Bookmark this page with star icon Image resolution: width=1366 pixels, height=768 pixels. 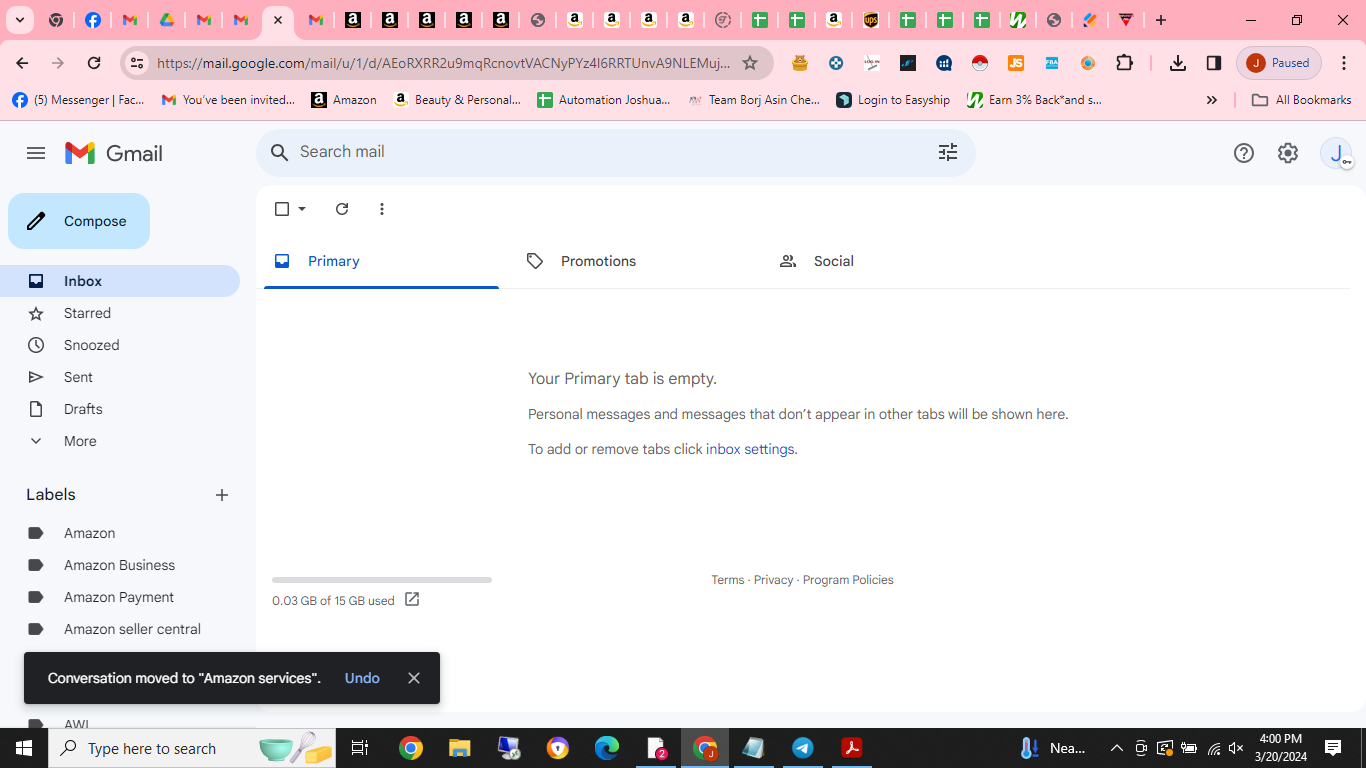[x=750, y=63]
